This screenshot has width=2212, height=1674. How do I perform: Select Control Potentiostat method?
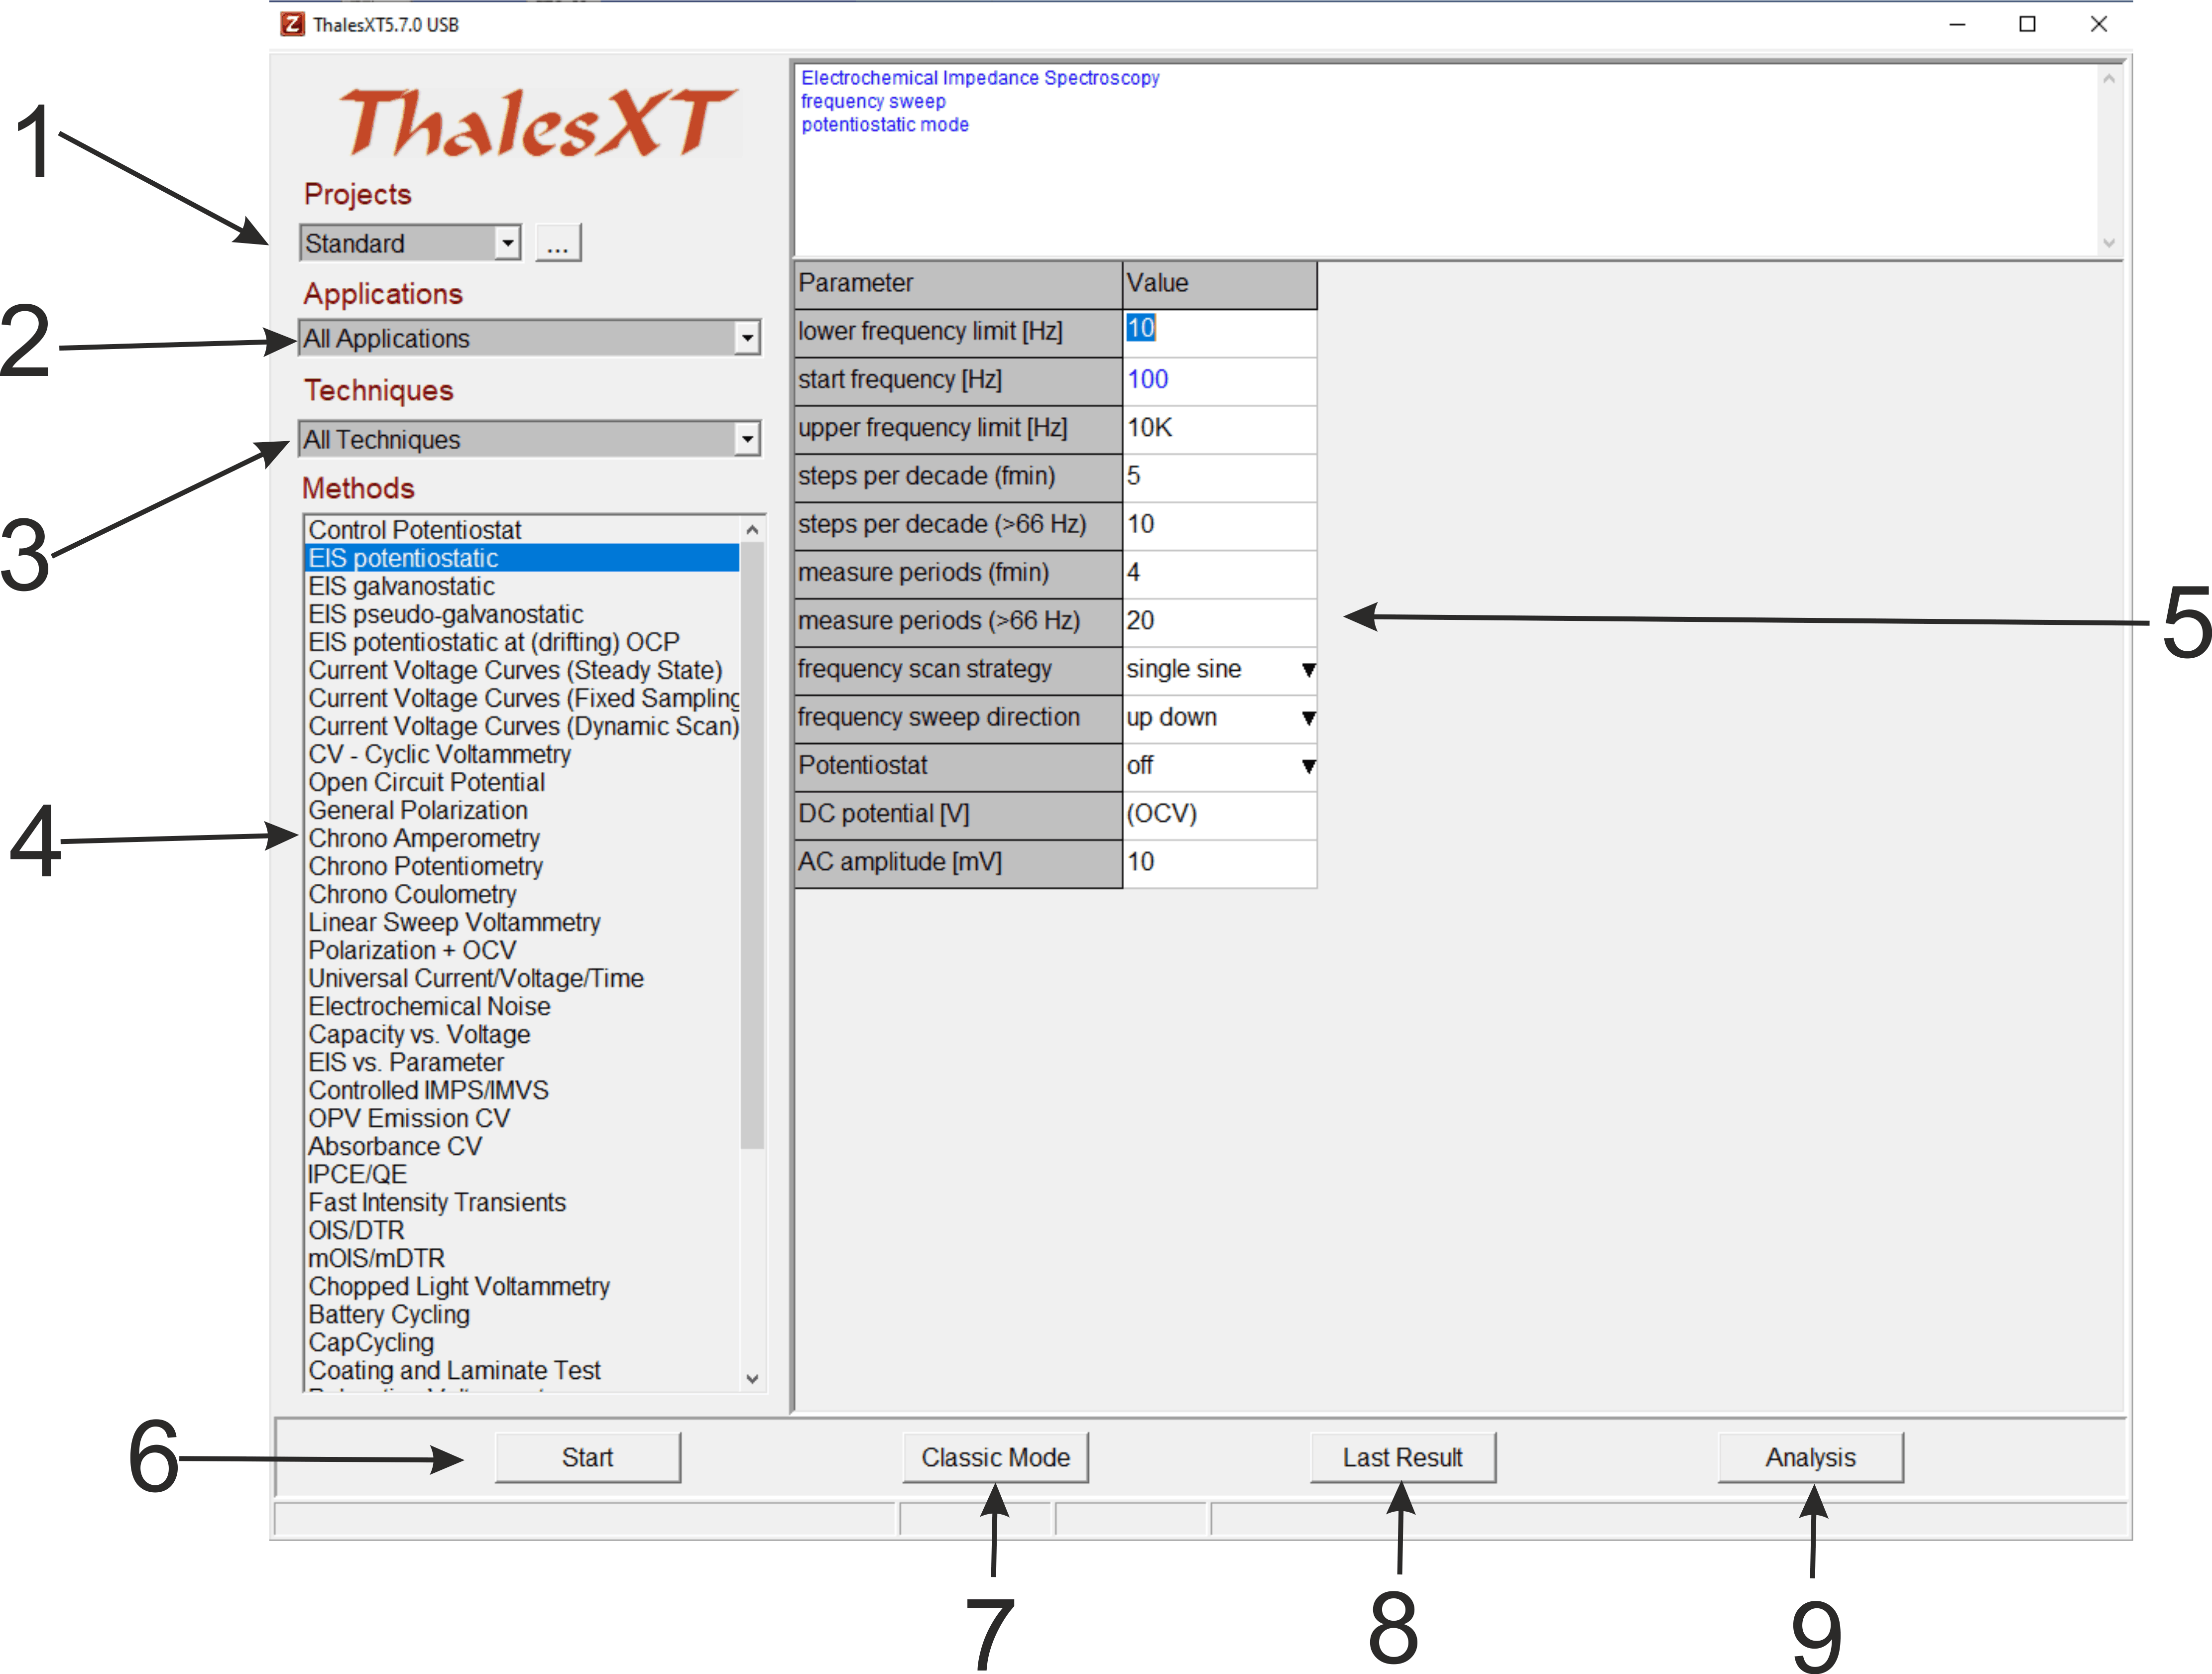point(522,530)
